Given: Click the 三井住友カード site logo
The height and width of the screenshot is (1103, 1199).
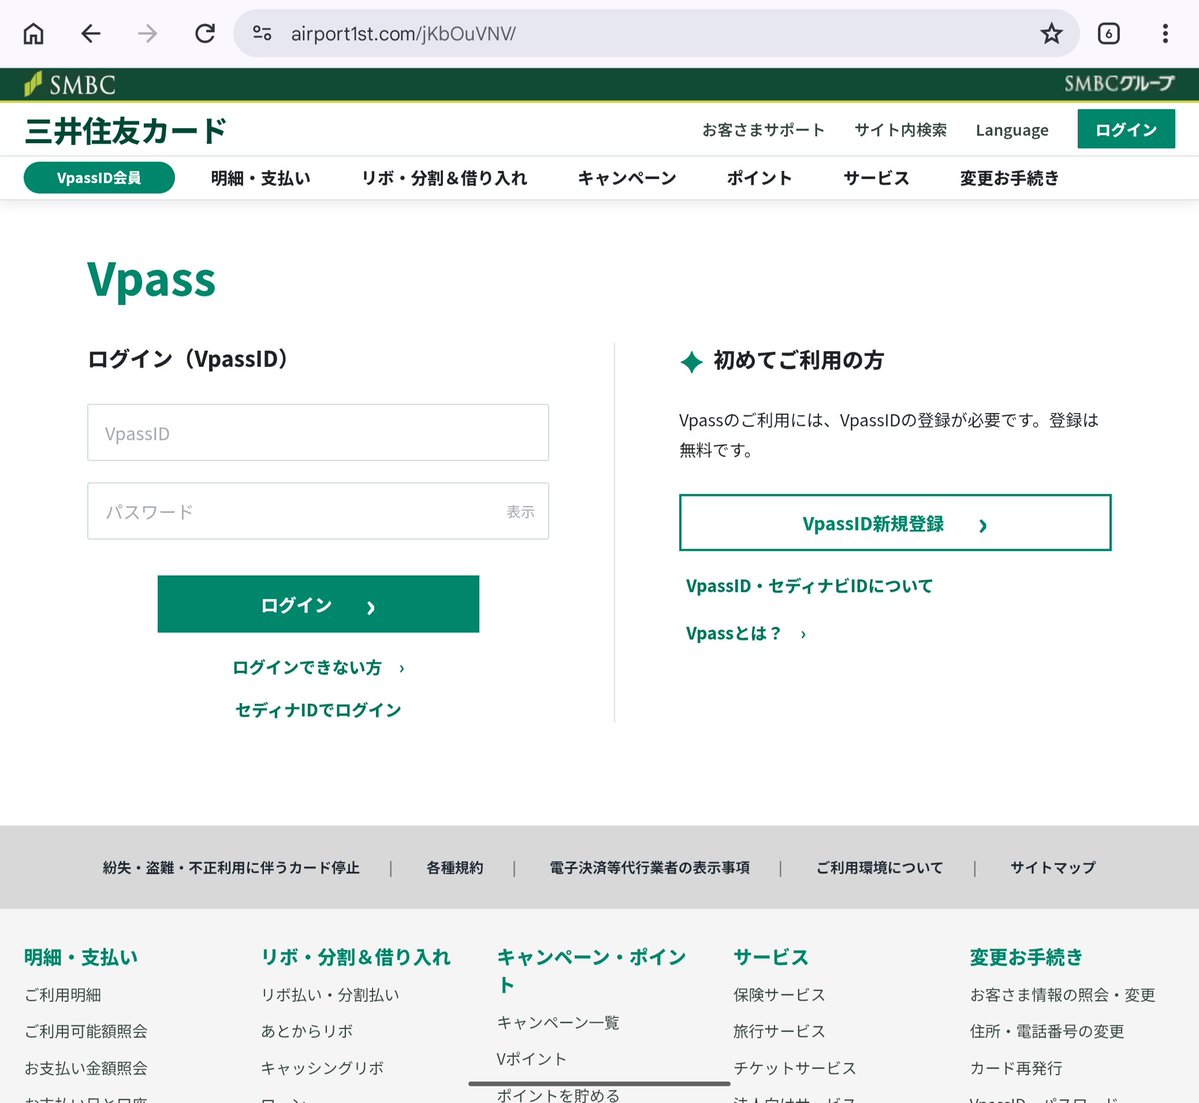Looking at the screenshot, I should point(125,131).
